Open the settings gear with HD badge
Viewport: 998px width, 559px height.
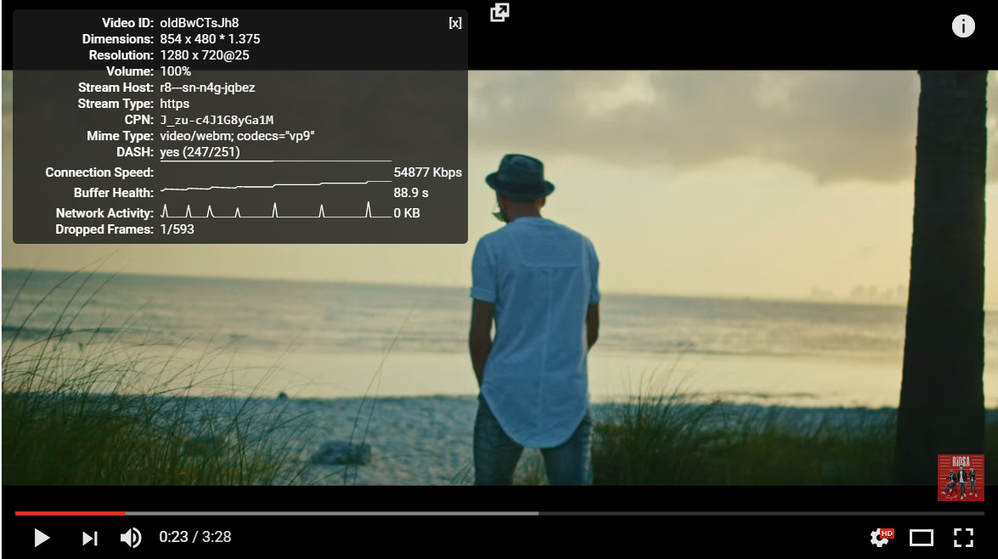880,538
